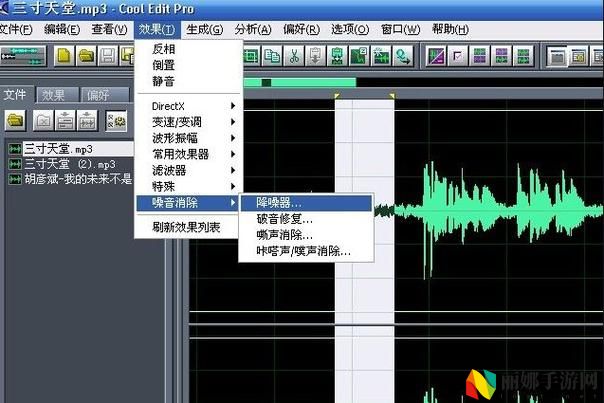Open the 生成(G) menu

205,29
